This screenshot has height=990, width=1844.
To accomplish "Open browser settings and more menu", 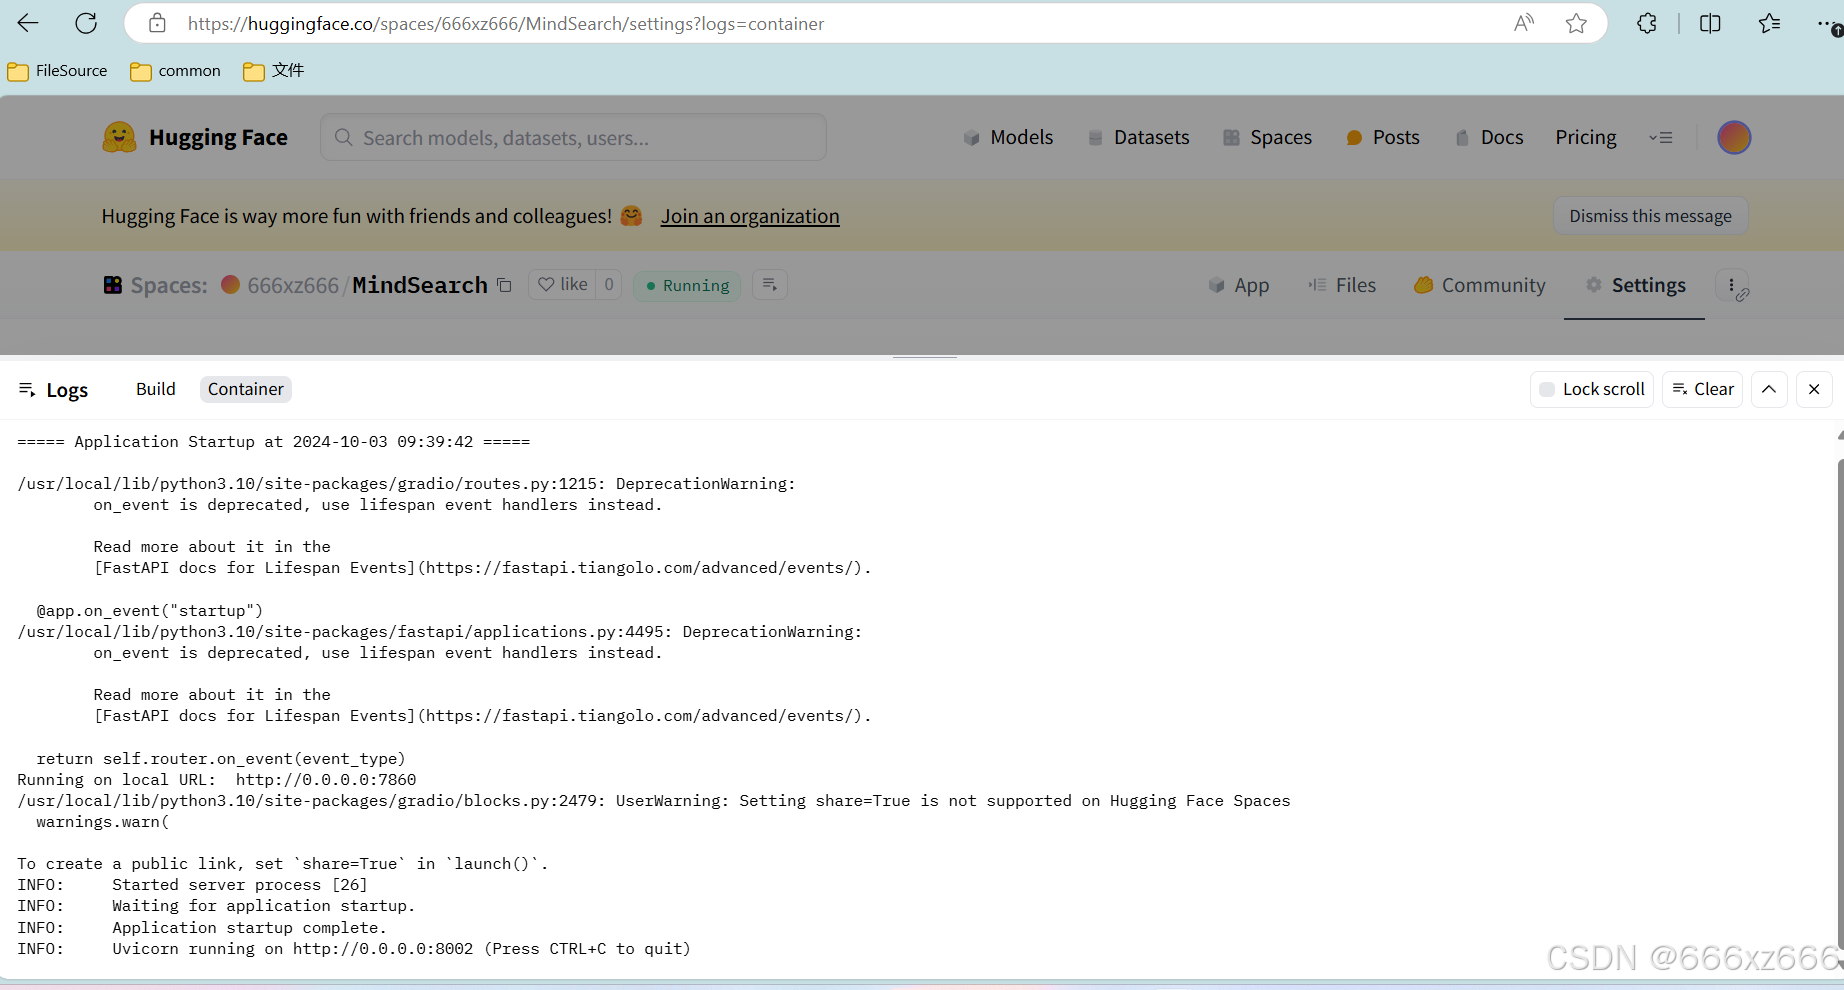I will (x=1828, y=23).
